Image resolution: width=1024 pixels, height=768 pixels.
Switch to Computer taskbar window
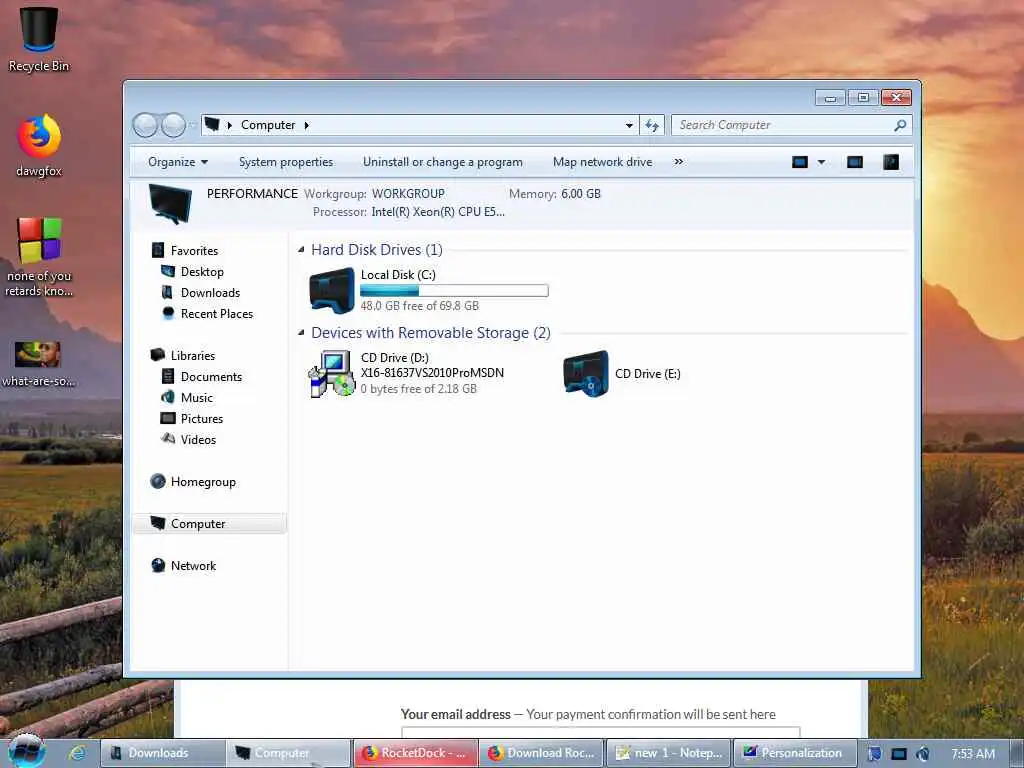tap(289, 753)
